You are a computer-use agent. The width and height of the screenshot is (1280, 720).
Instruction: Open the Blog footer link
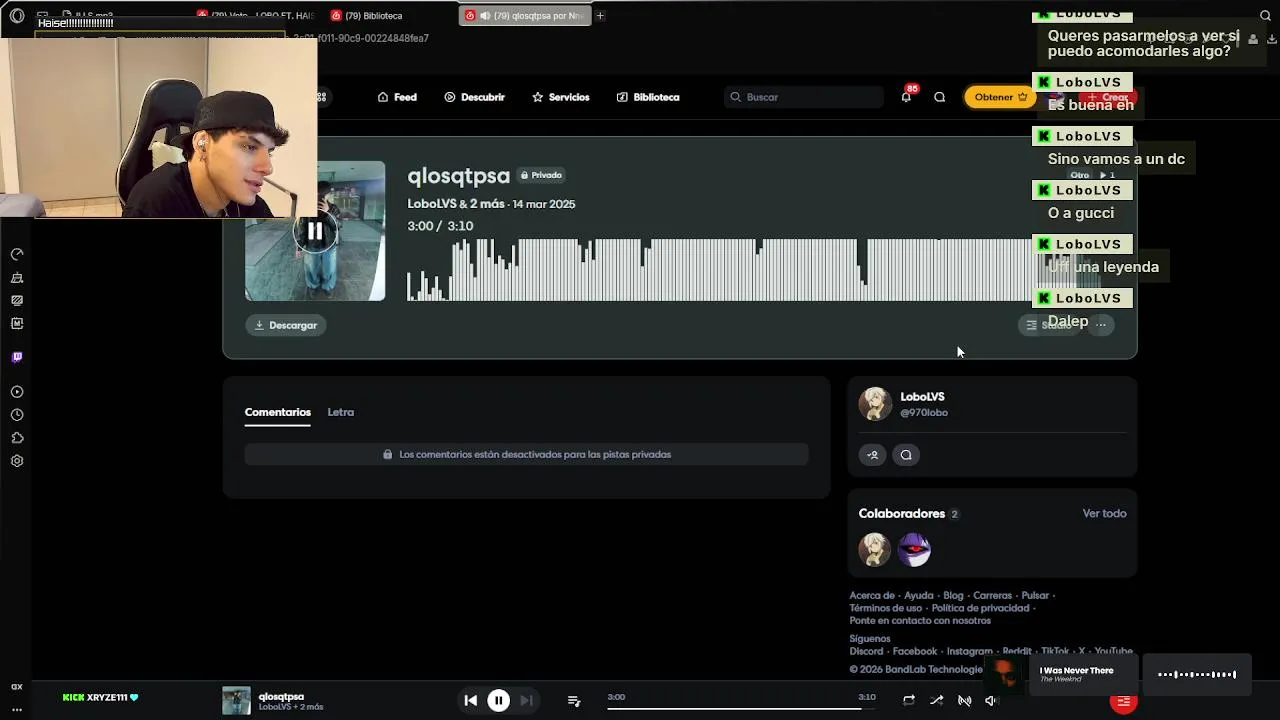(x=953, y=595)
